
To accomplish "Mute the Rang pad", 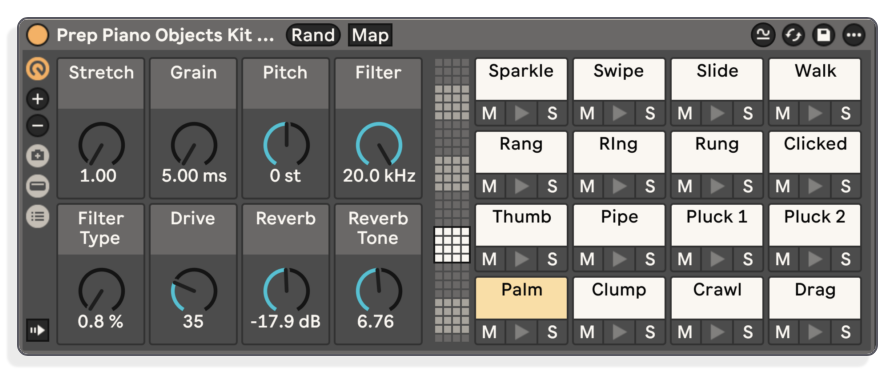I will click(490, 186).
